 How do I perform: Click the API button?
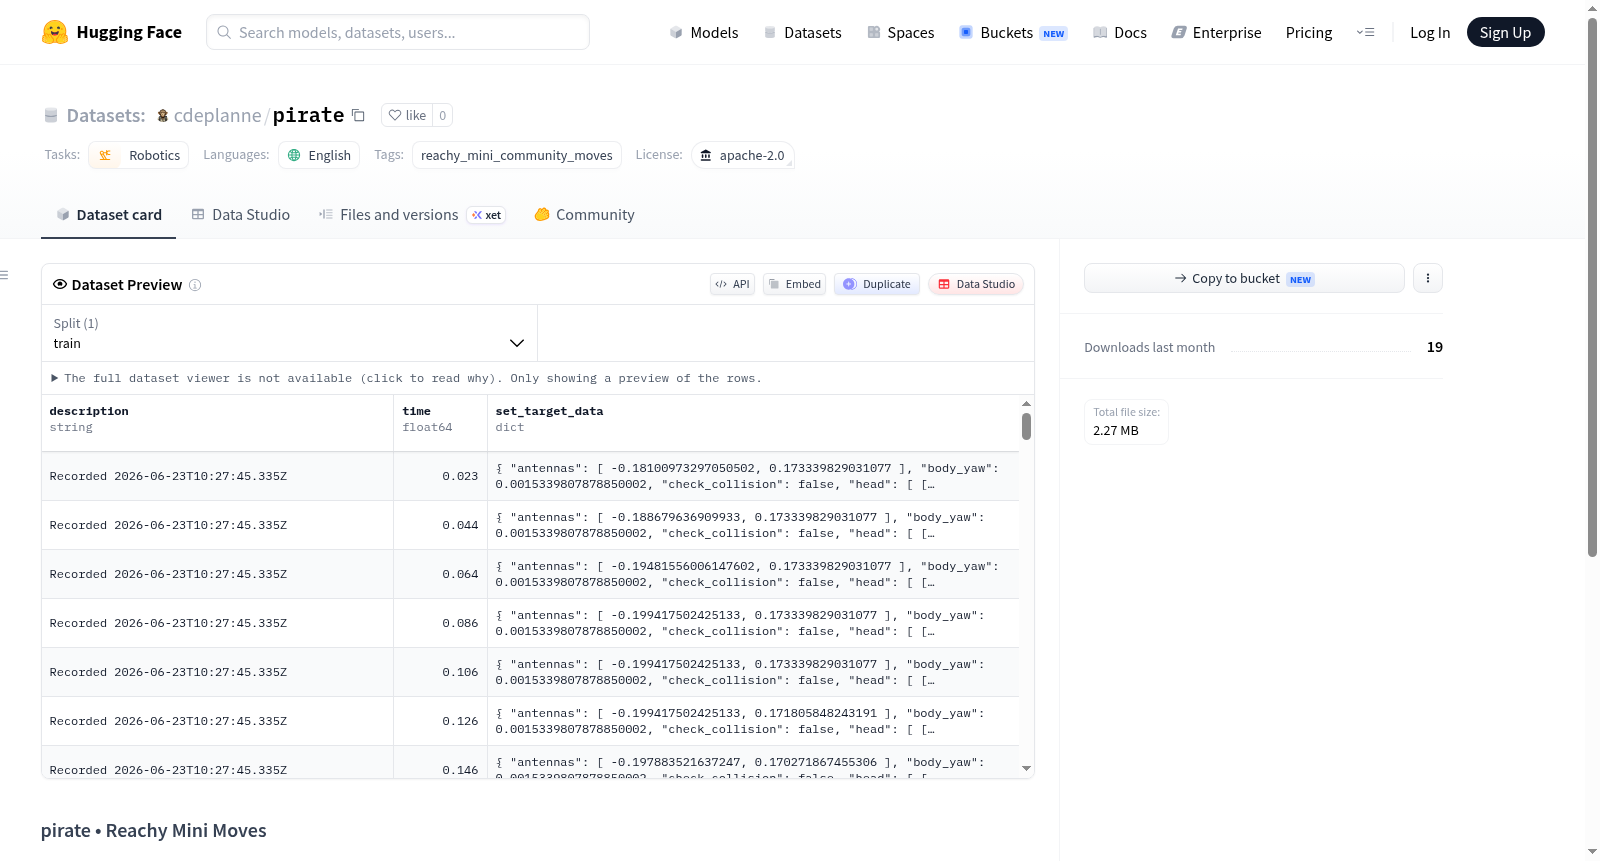tap(732, 284)
